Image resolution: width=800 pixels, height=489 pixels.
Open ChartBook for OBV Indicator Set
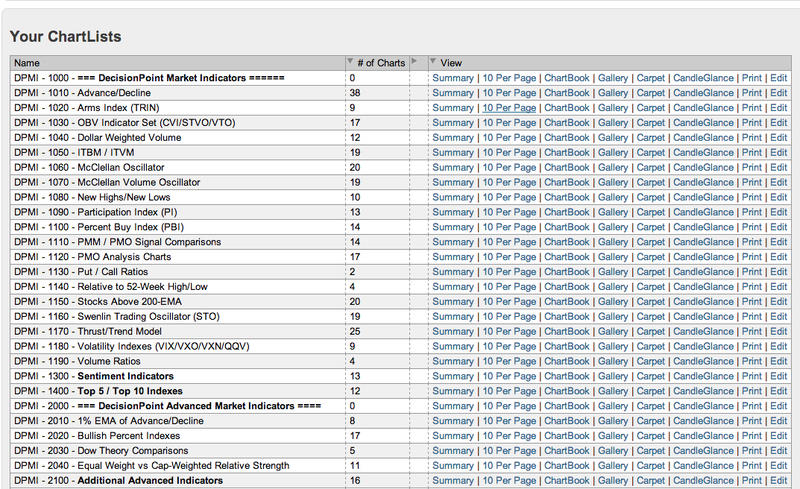(x=567, y=123)
